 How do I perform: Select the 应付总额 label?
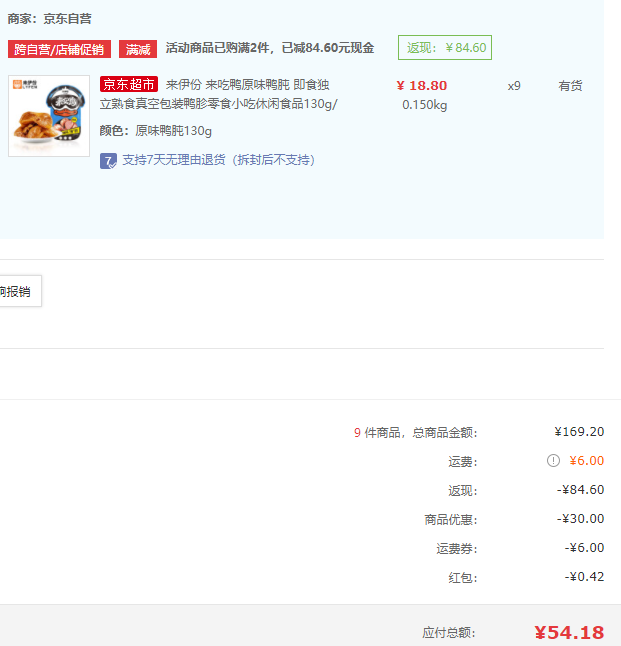[449, 633]
